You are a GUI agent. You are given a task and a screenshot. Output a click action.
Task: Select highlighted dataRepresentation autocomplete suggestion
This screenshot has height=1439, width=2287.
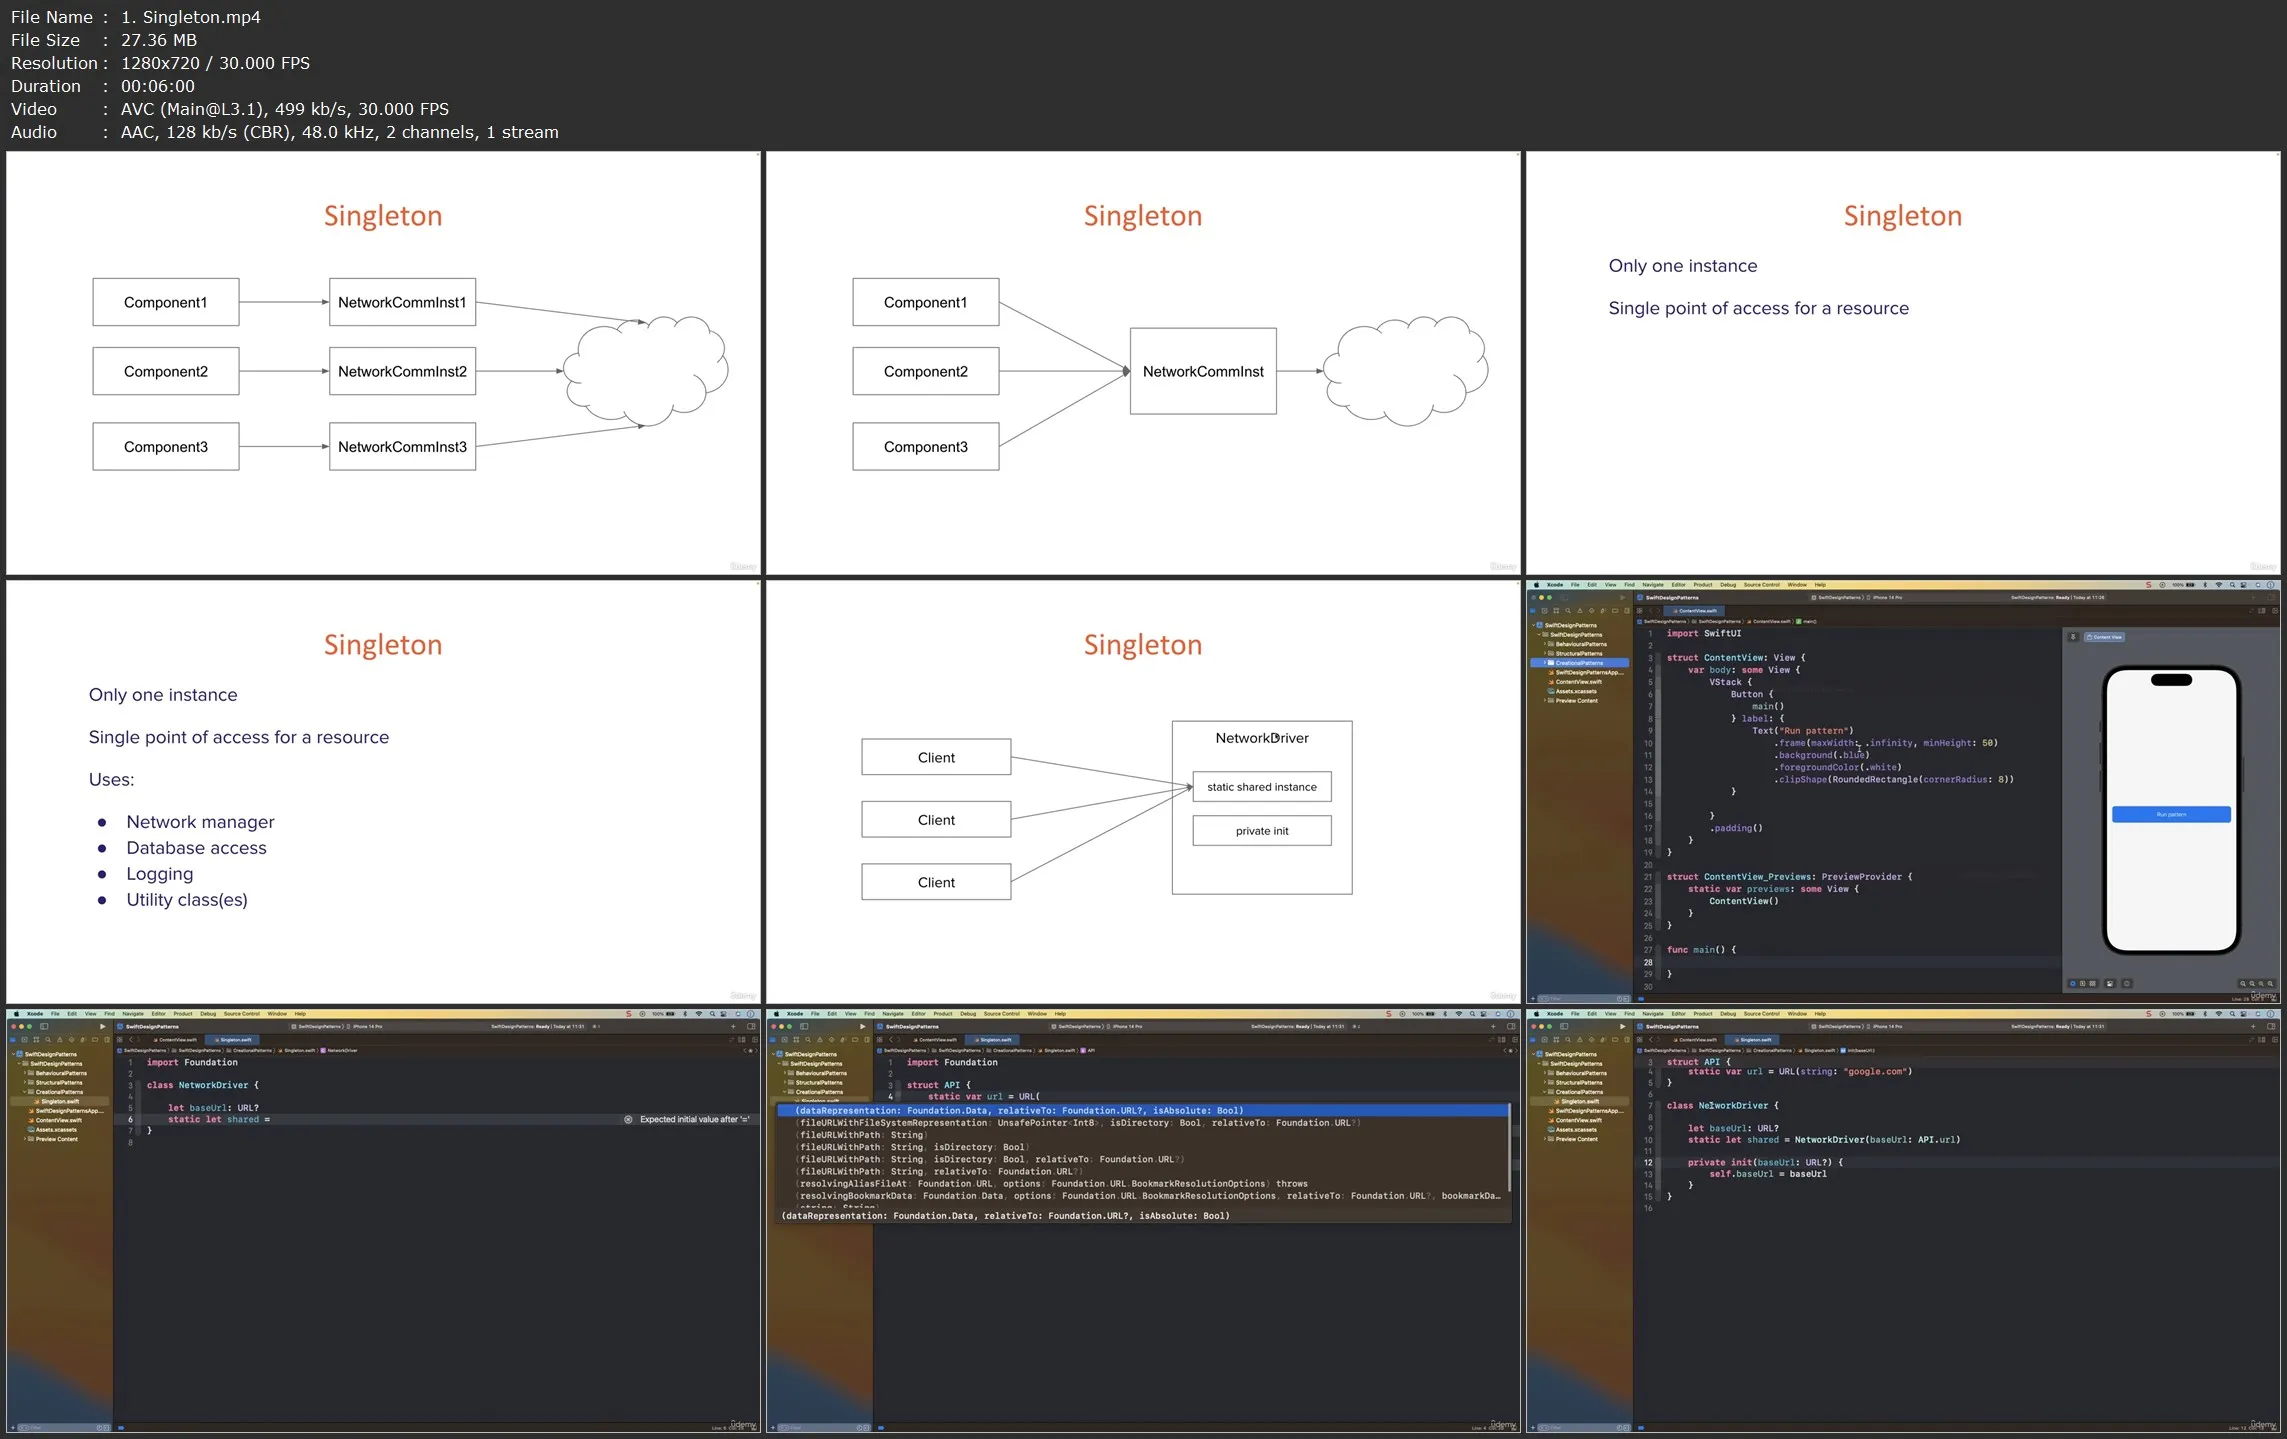[x=1143, y=1111]
